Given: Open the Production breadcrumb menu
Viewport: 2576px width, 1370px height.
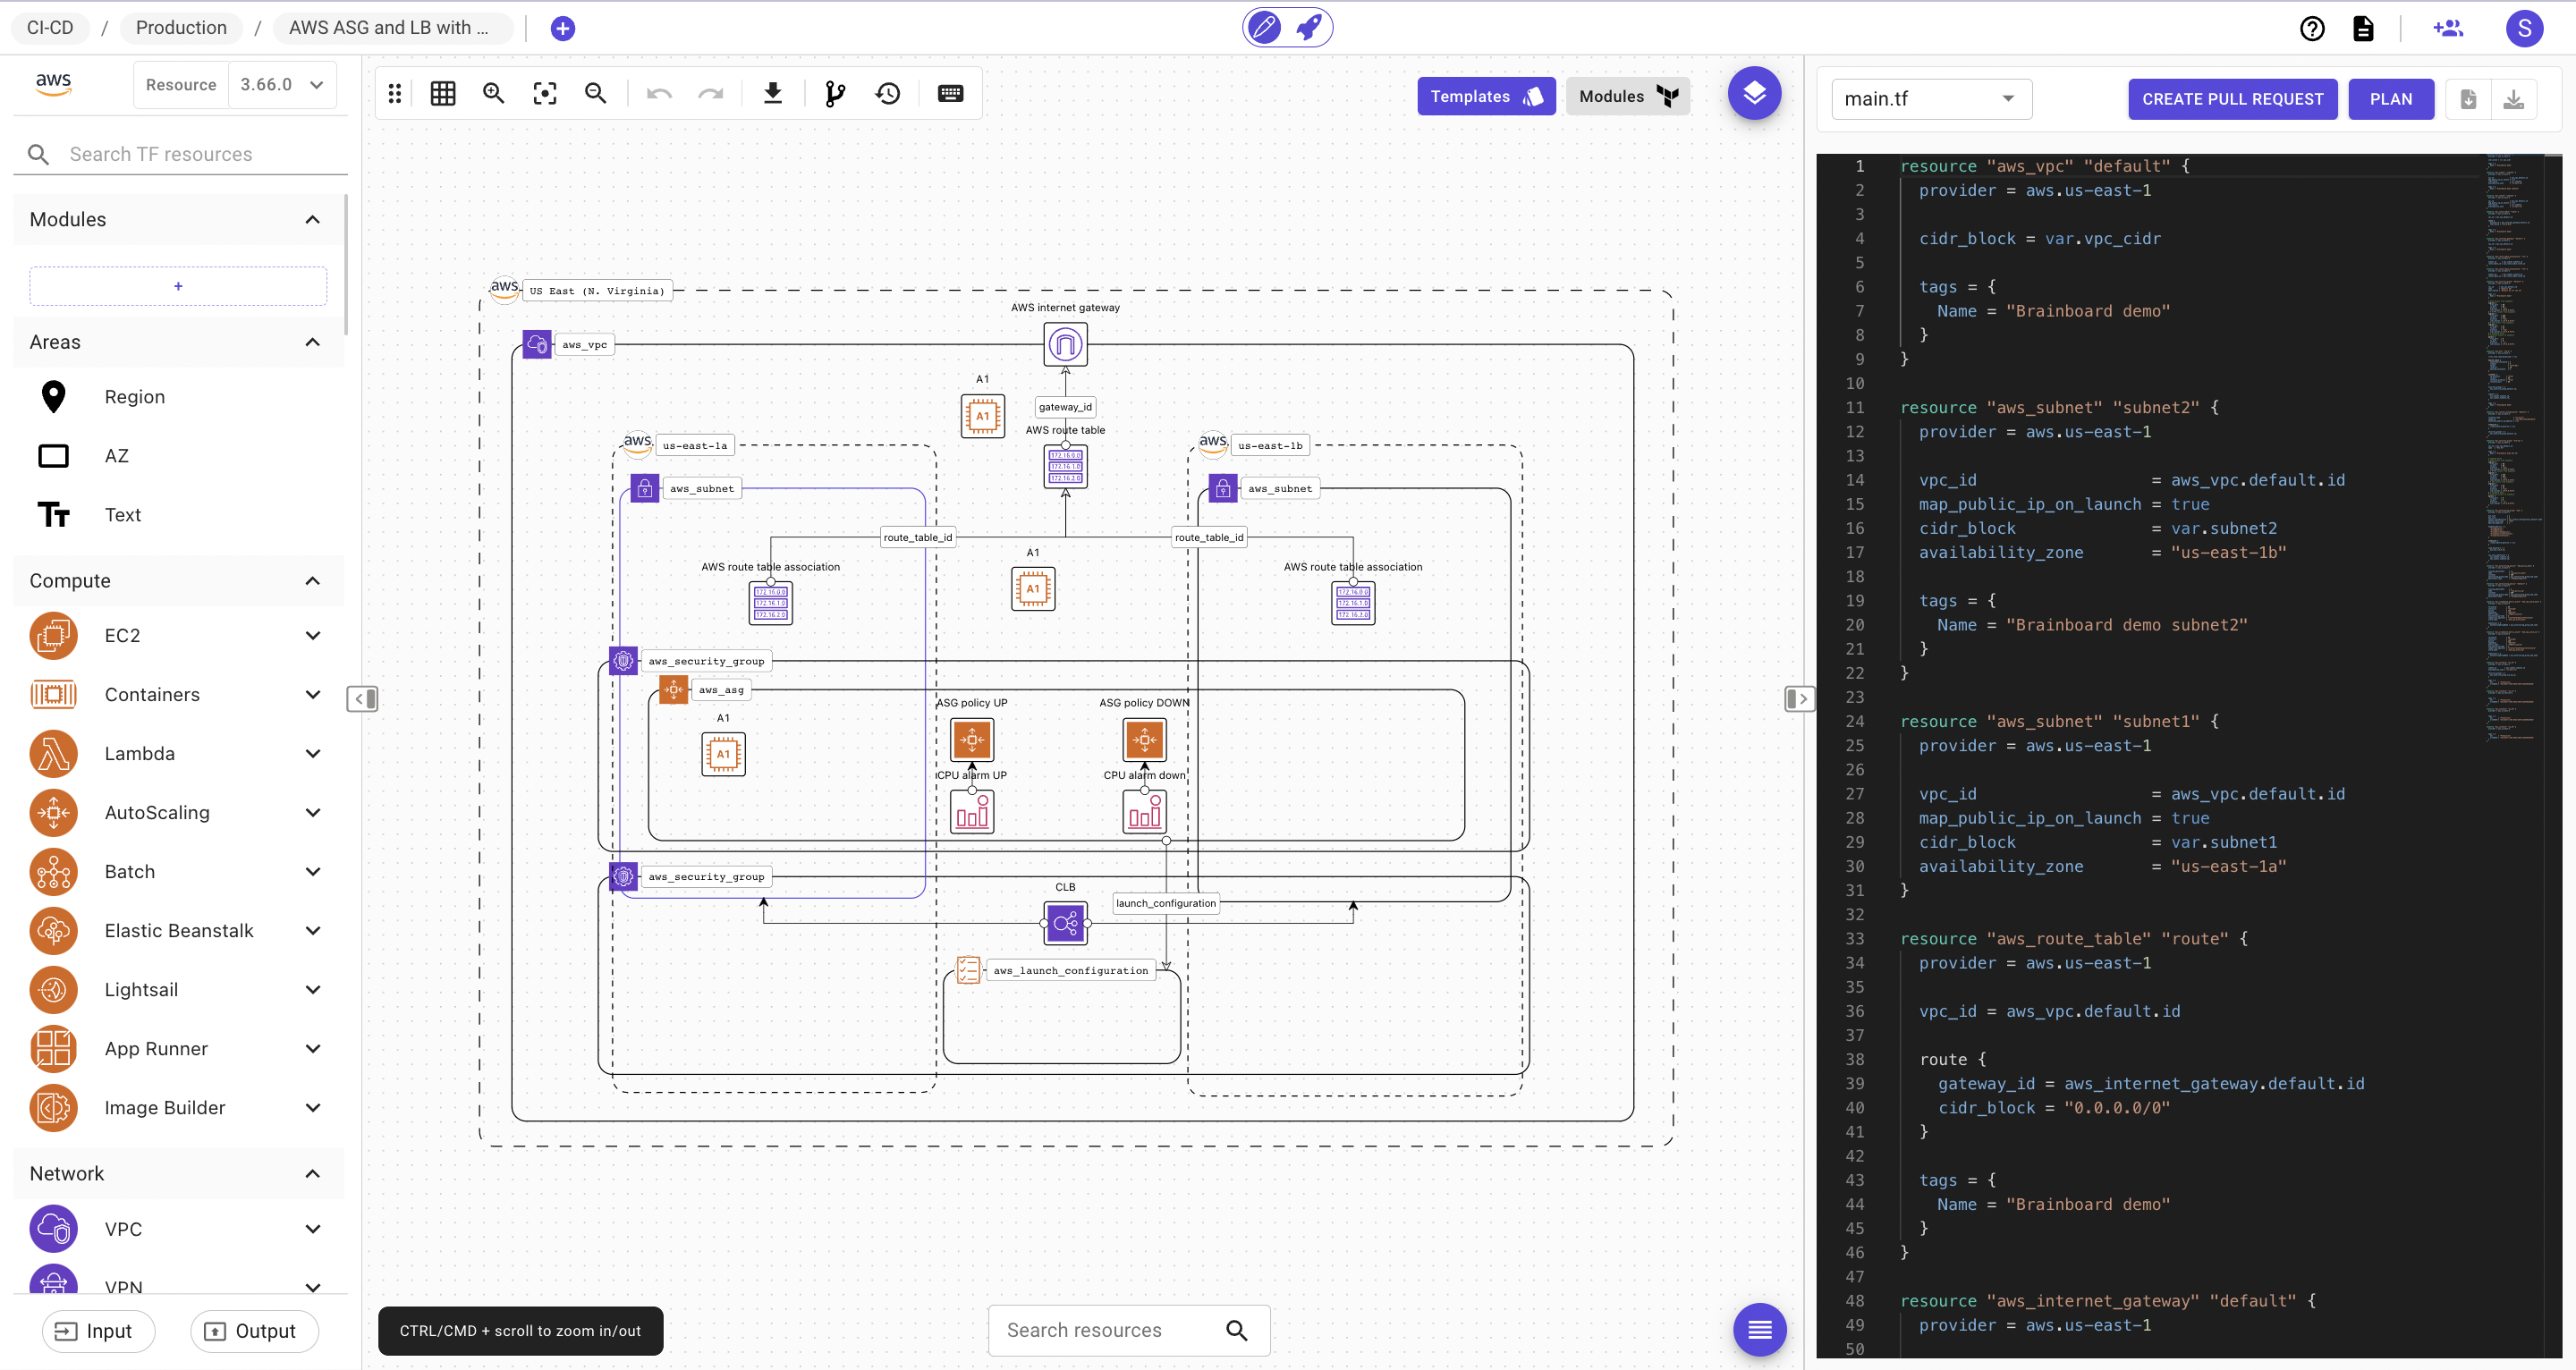Looking at the screenshot, I should (x=180, y=27).
